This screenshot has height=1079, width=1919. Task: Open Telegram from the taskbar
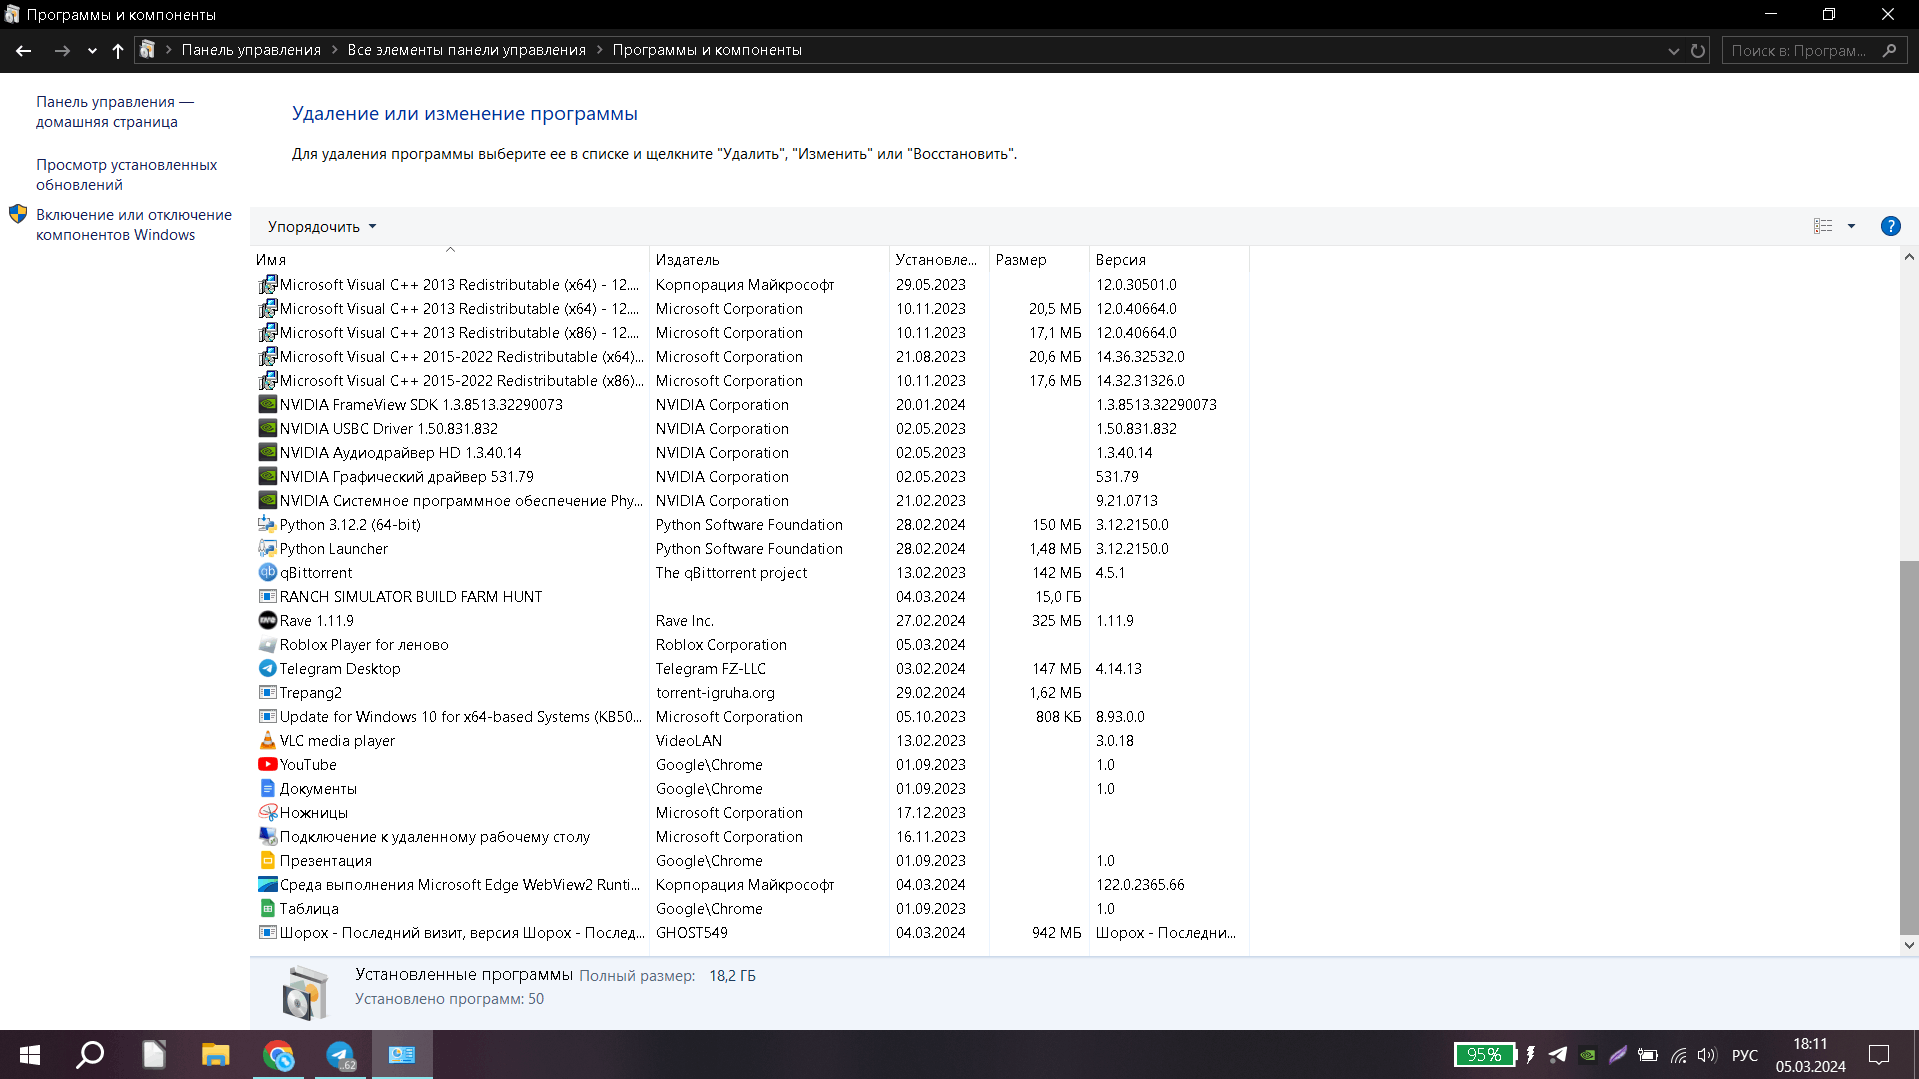(x=341, y=1055)
